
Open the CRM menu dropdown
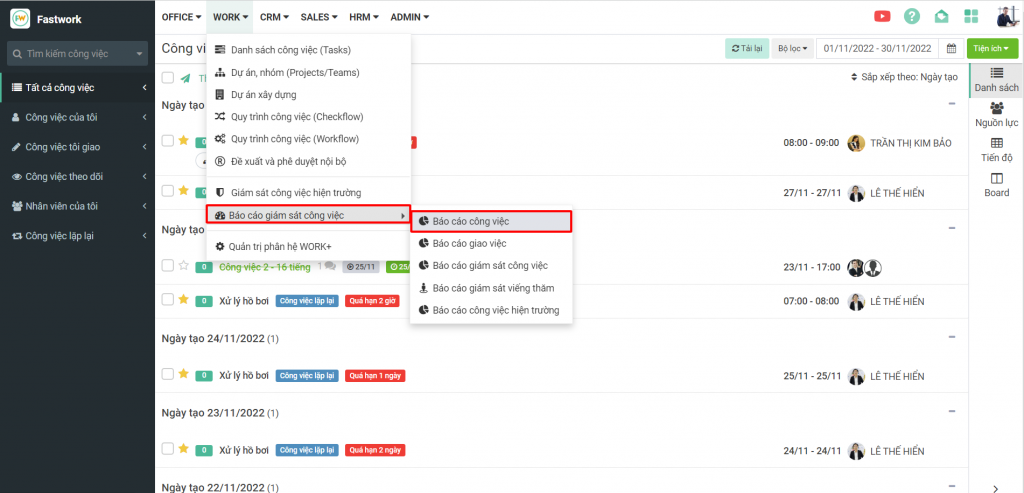click(274, 17)
